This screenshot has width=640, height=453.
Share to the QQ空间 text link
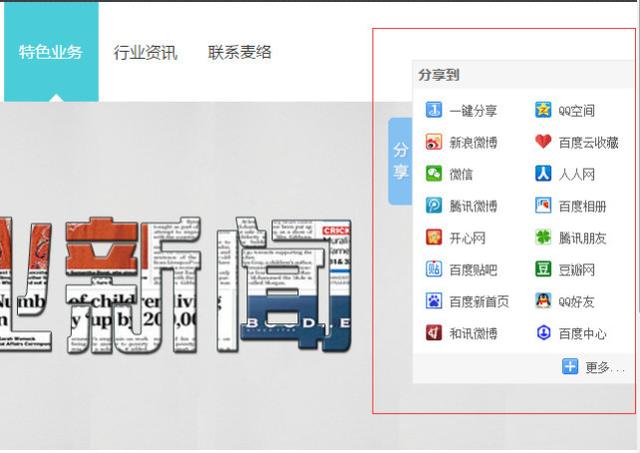576,111
